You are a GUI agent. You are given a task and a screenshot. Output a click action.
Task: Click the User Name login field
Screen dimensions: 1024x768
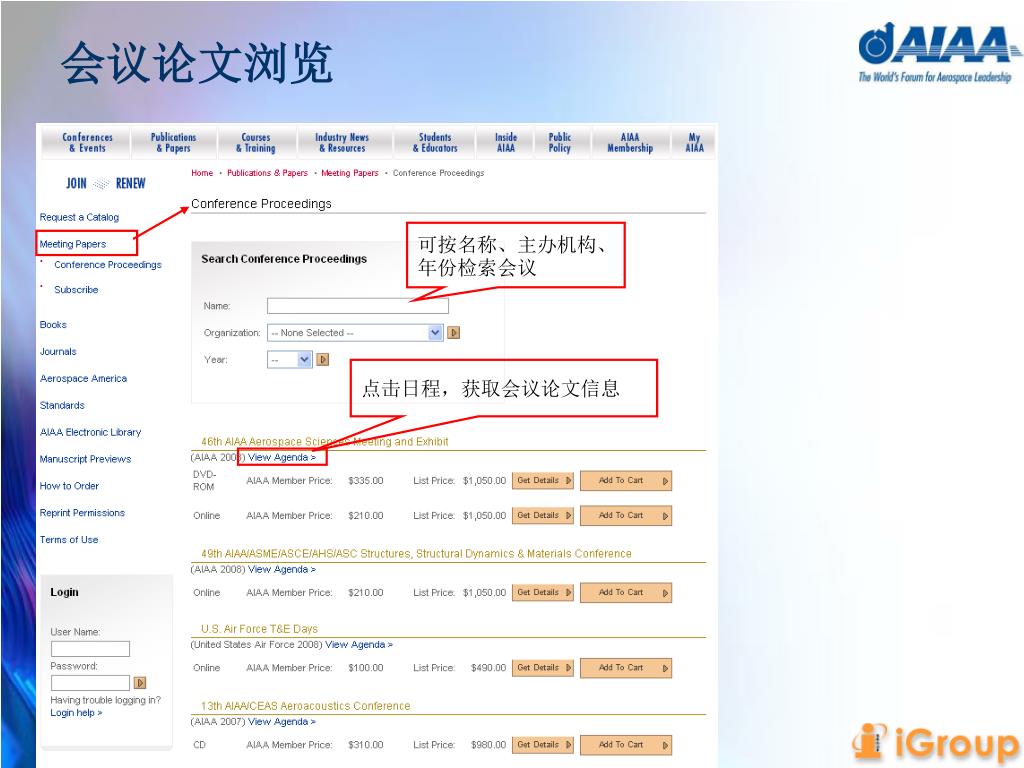[x=90, y=648]
